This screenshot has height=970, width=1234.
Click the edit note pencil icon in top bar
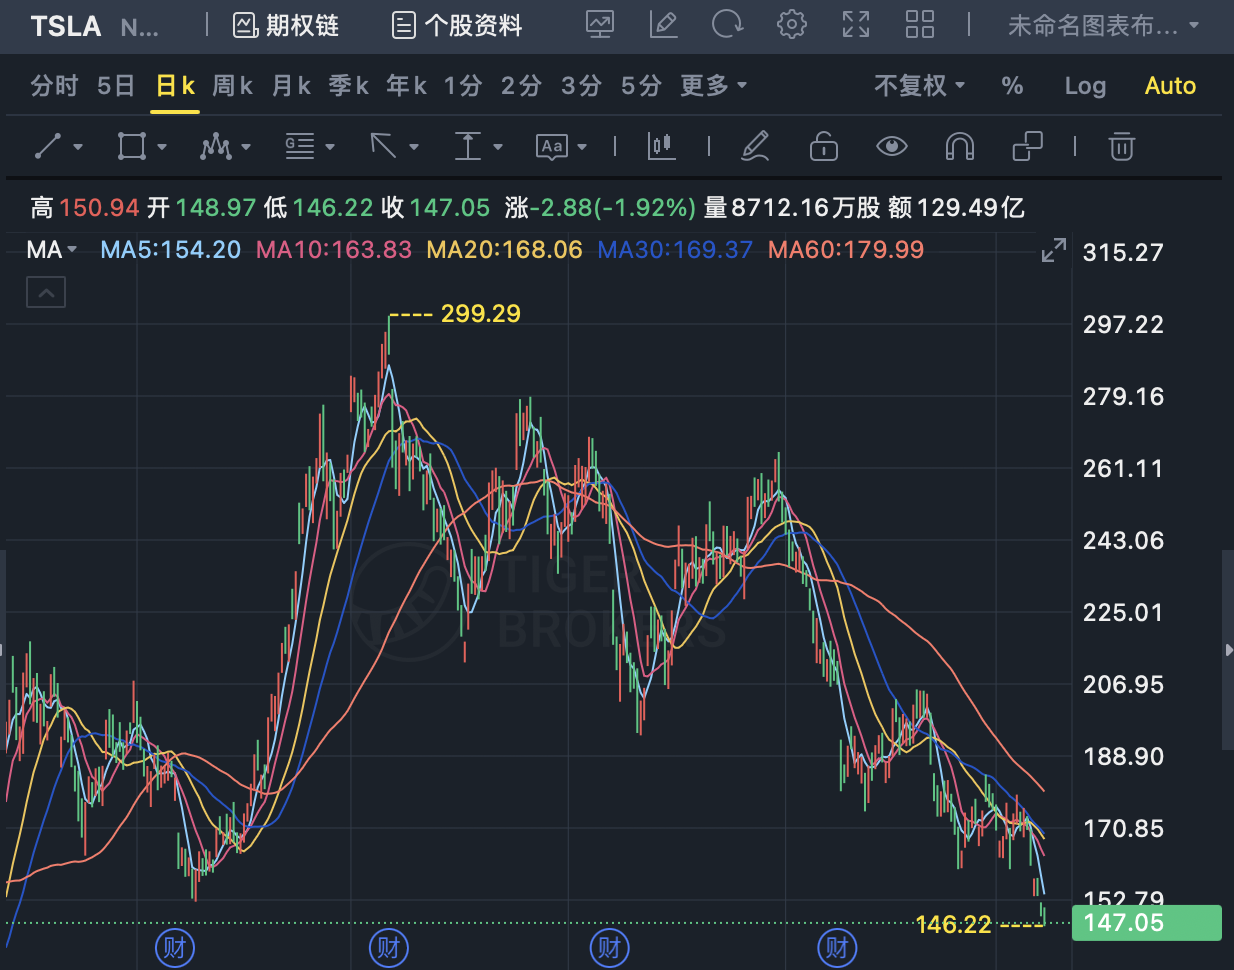pyautogui.click(x=663, y=25)
